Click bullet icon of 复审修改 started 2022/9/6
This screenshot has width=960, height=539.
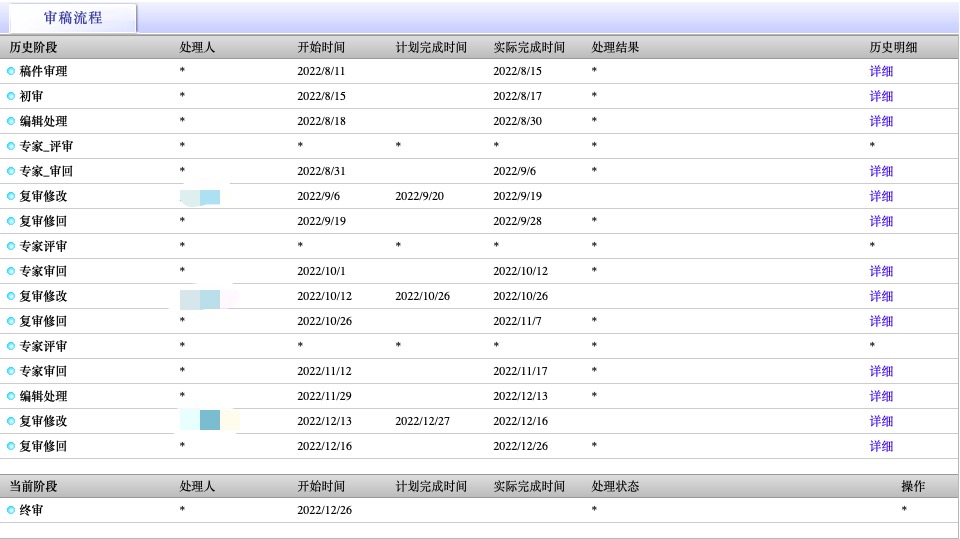click(11, 196)
